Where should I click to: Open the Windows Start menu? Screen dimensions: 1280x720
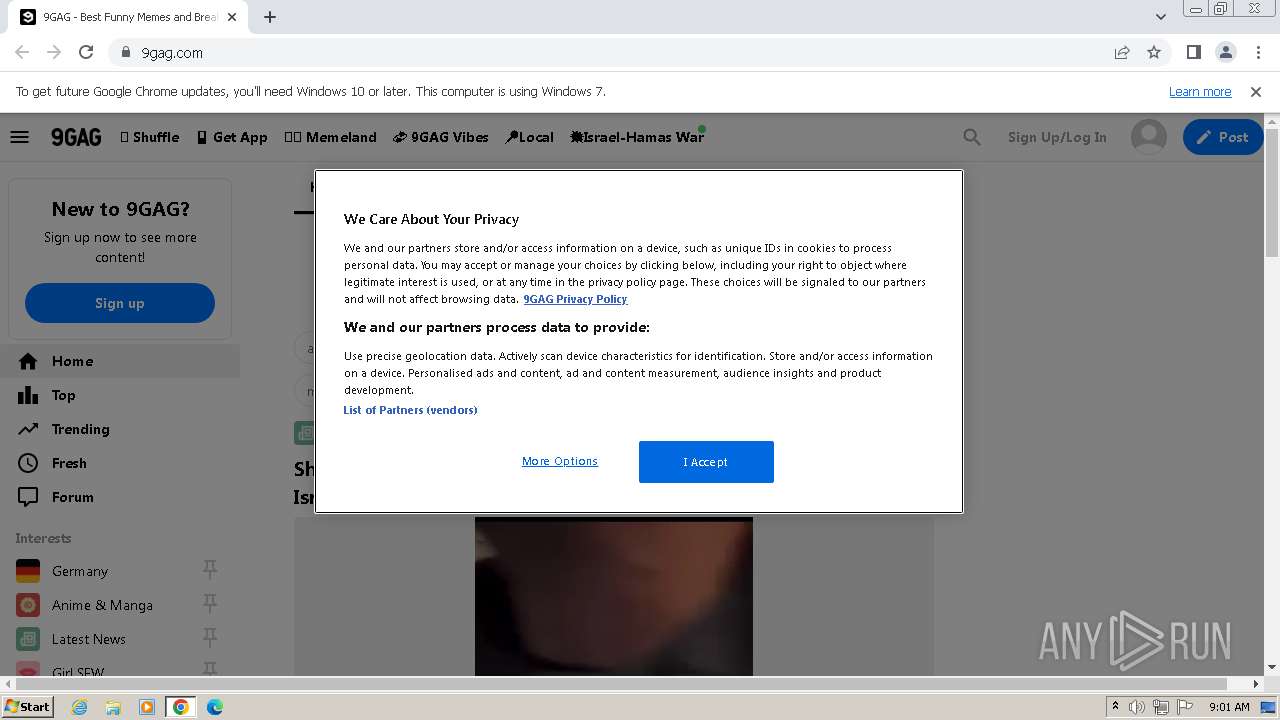click(27, 707)
